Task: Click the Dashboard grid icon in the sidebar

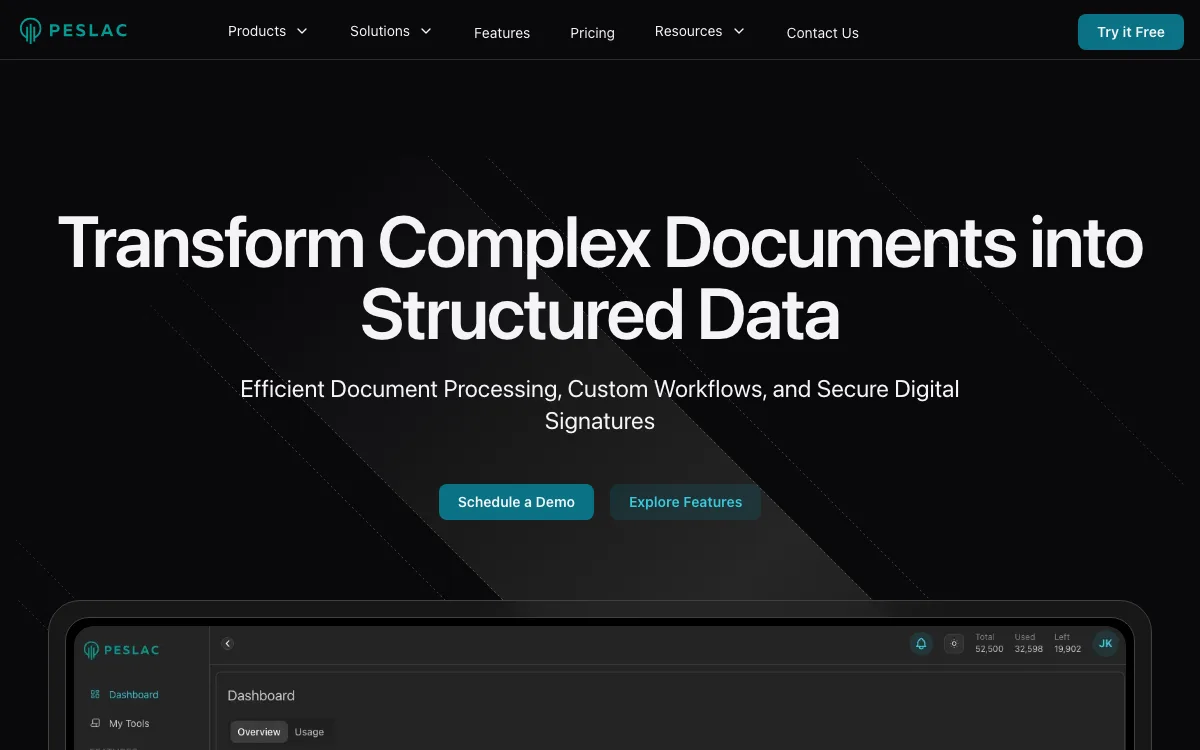Action: (x=95, y=694)
